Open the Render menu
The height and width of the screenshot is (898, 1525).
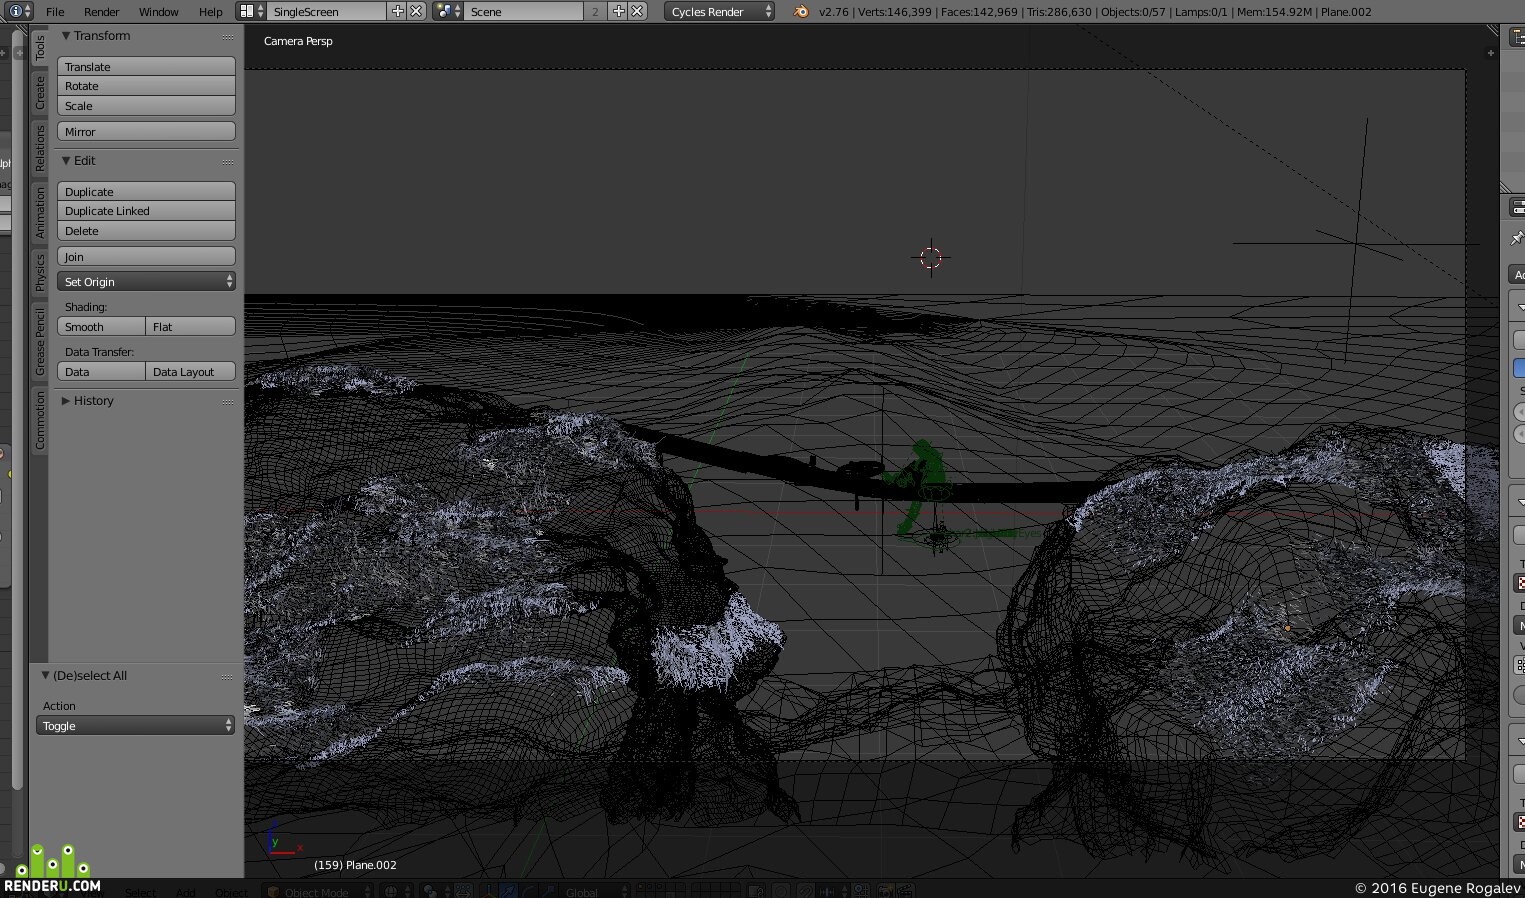101,11
